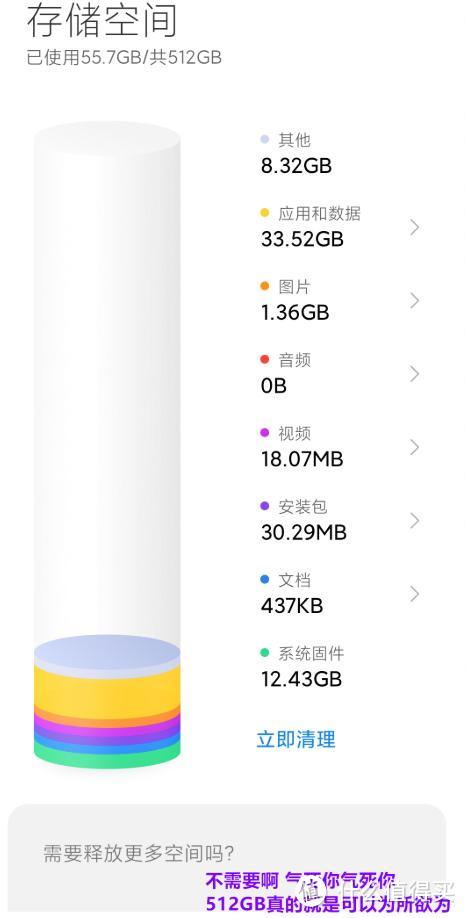The height and width of the screenshot is (918, 465).
Task: Click the green segment of storage cylinder
Action: click(107, 758)
